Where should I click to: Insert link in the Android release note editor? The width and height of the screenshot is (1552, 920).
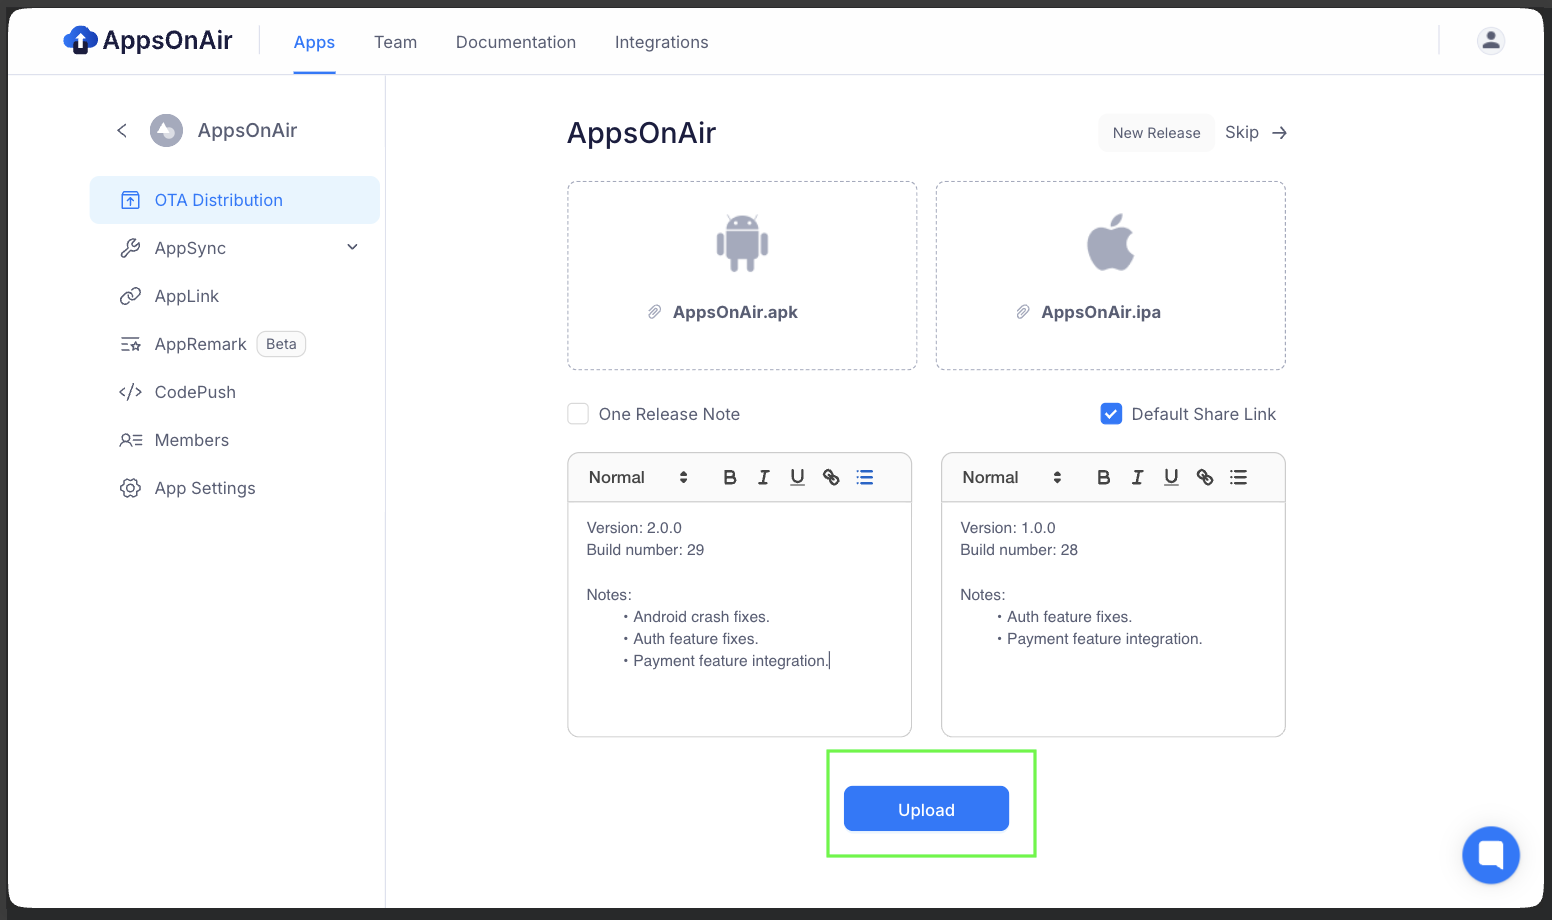(831, 477)
